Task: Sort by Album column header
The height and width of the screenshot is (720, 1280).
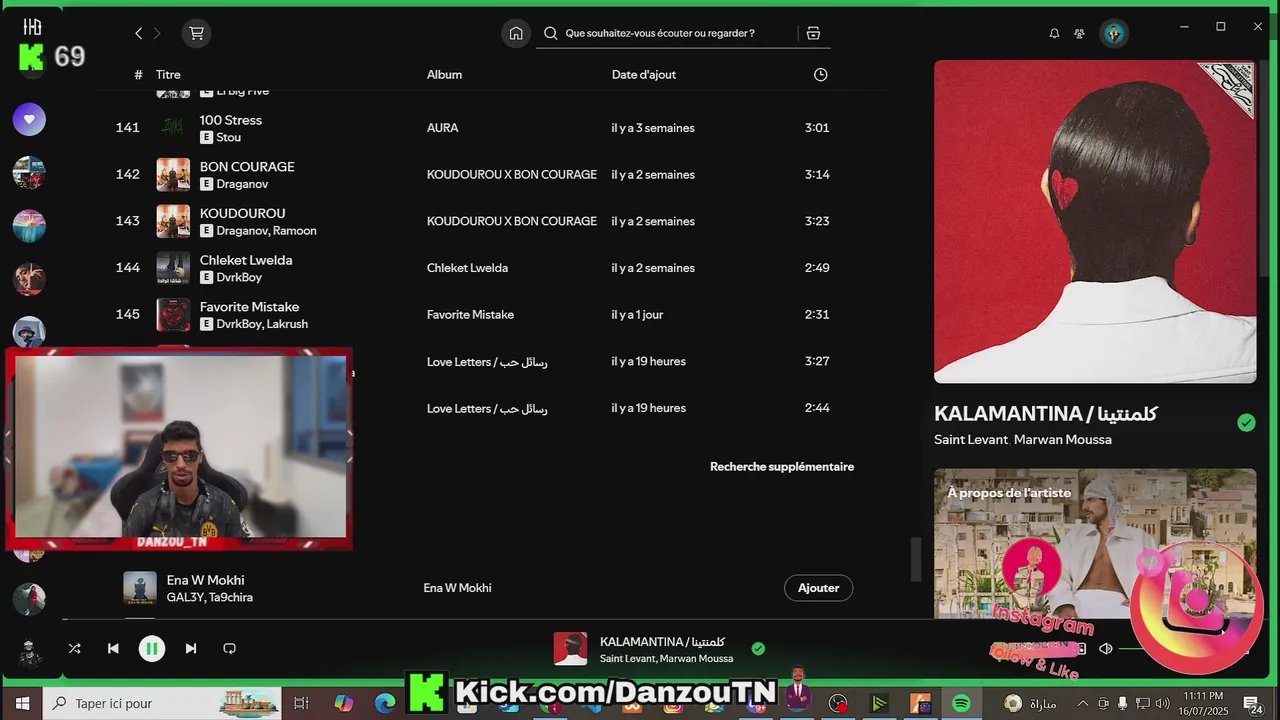Action: tap(444, 75)
